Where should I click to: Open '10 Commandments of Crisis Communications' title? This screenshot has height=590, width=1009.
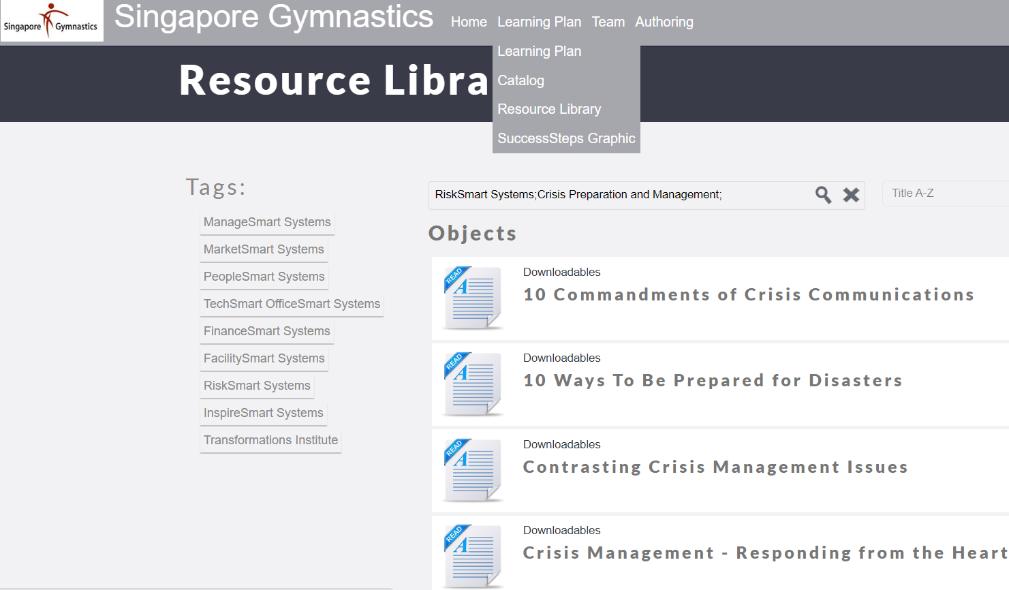click(x=748, y=295)
